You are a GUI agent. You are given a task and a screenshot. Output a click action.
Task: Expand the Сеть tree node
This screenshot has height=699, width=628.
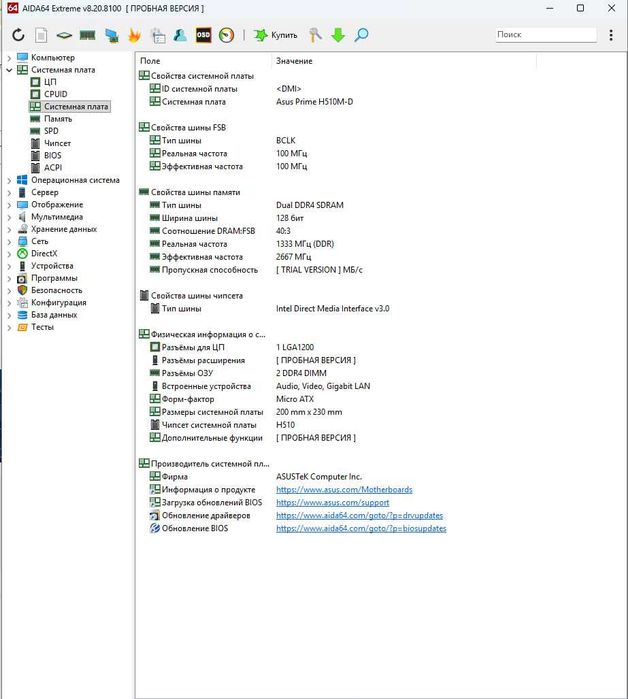coord(9,242)
